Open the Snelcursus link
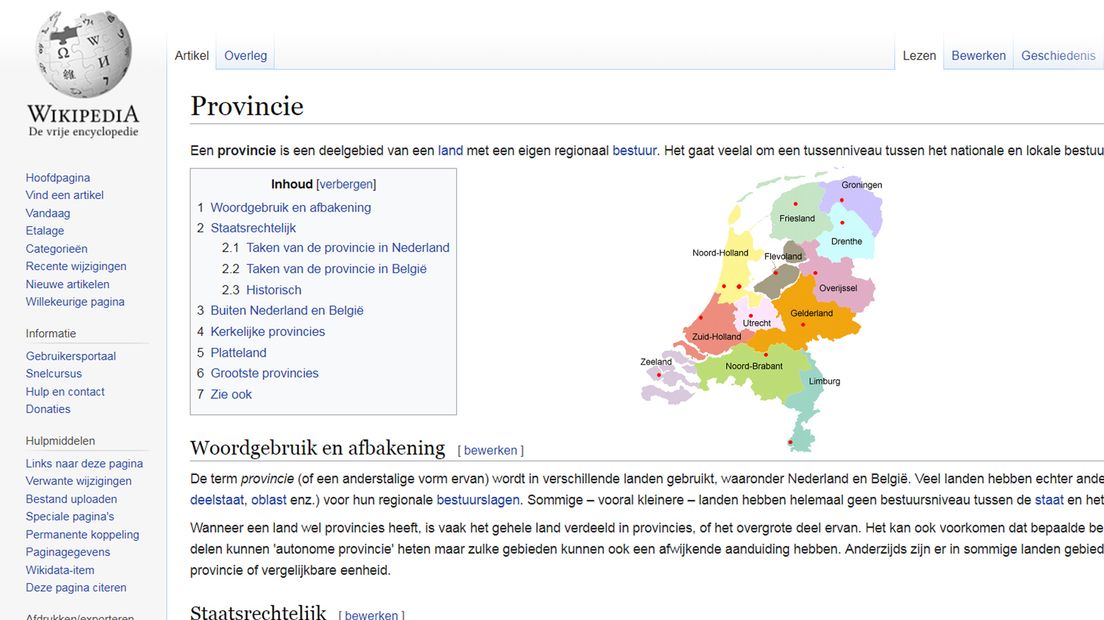The width and height of the screenshot is (1104, 620). [54, 374]
